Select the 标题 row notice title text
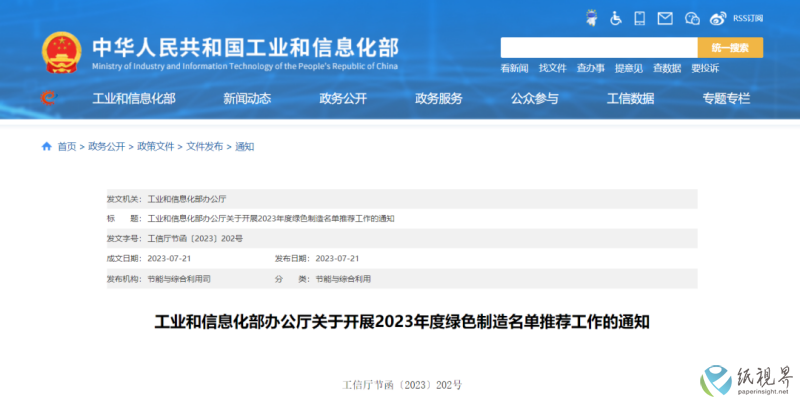The height and width of the screenshot is (399, 800). (271, 219)
